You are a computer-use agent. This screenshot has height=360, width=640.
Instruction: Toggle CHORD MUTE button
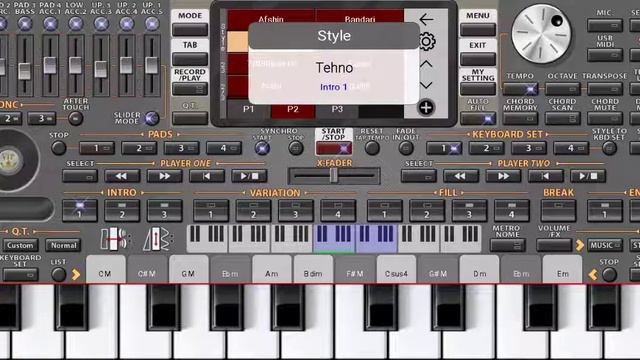pyautogui.click(x=605, y=119)
